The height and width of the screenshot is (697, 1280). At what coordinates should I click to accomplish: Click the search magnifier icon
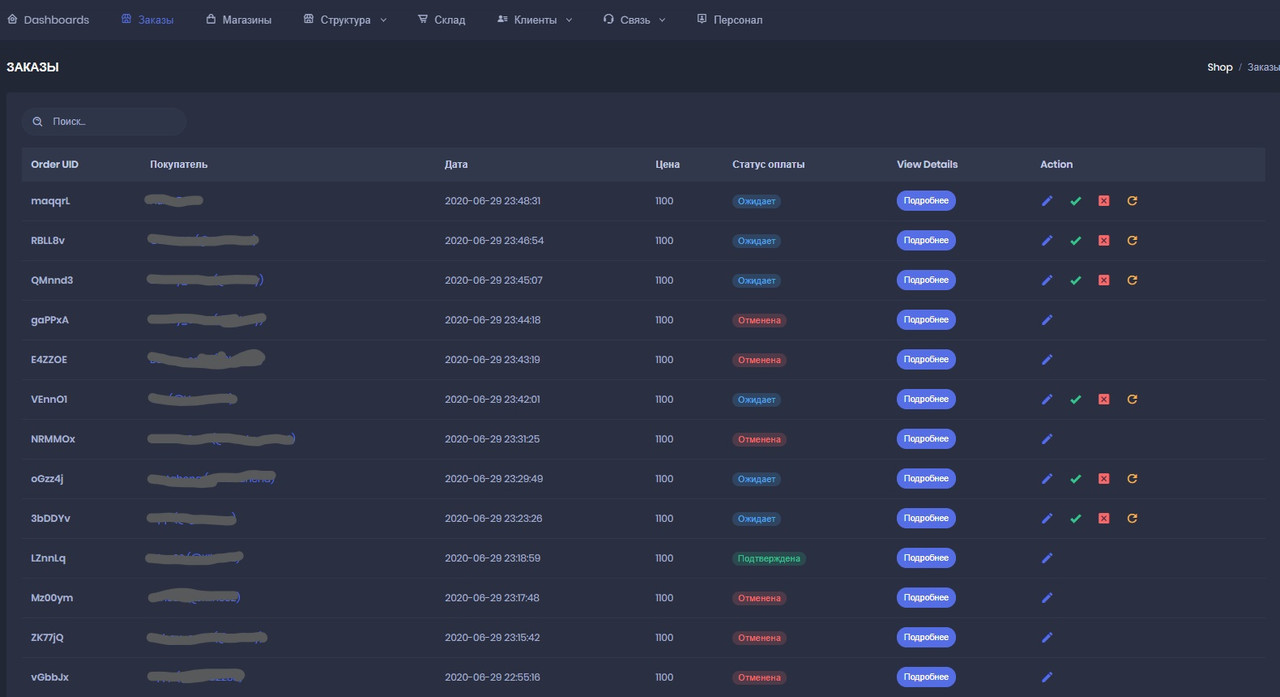(37, 122)
